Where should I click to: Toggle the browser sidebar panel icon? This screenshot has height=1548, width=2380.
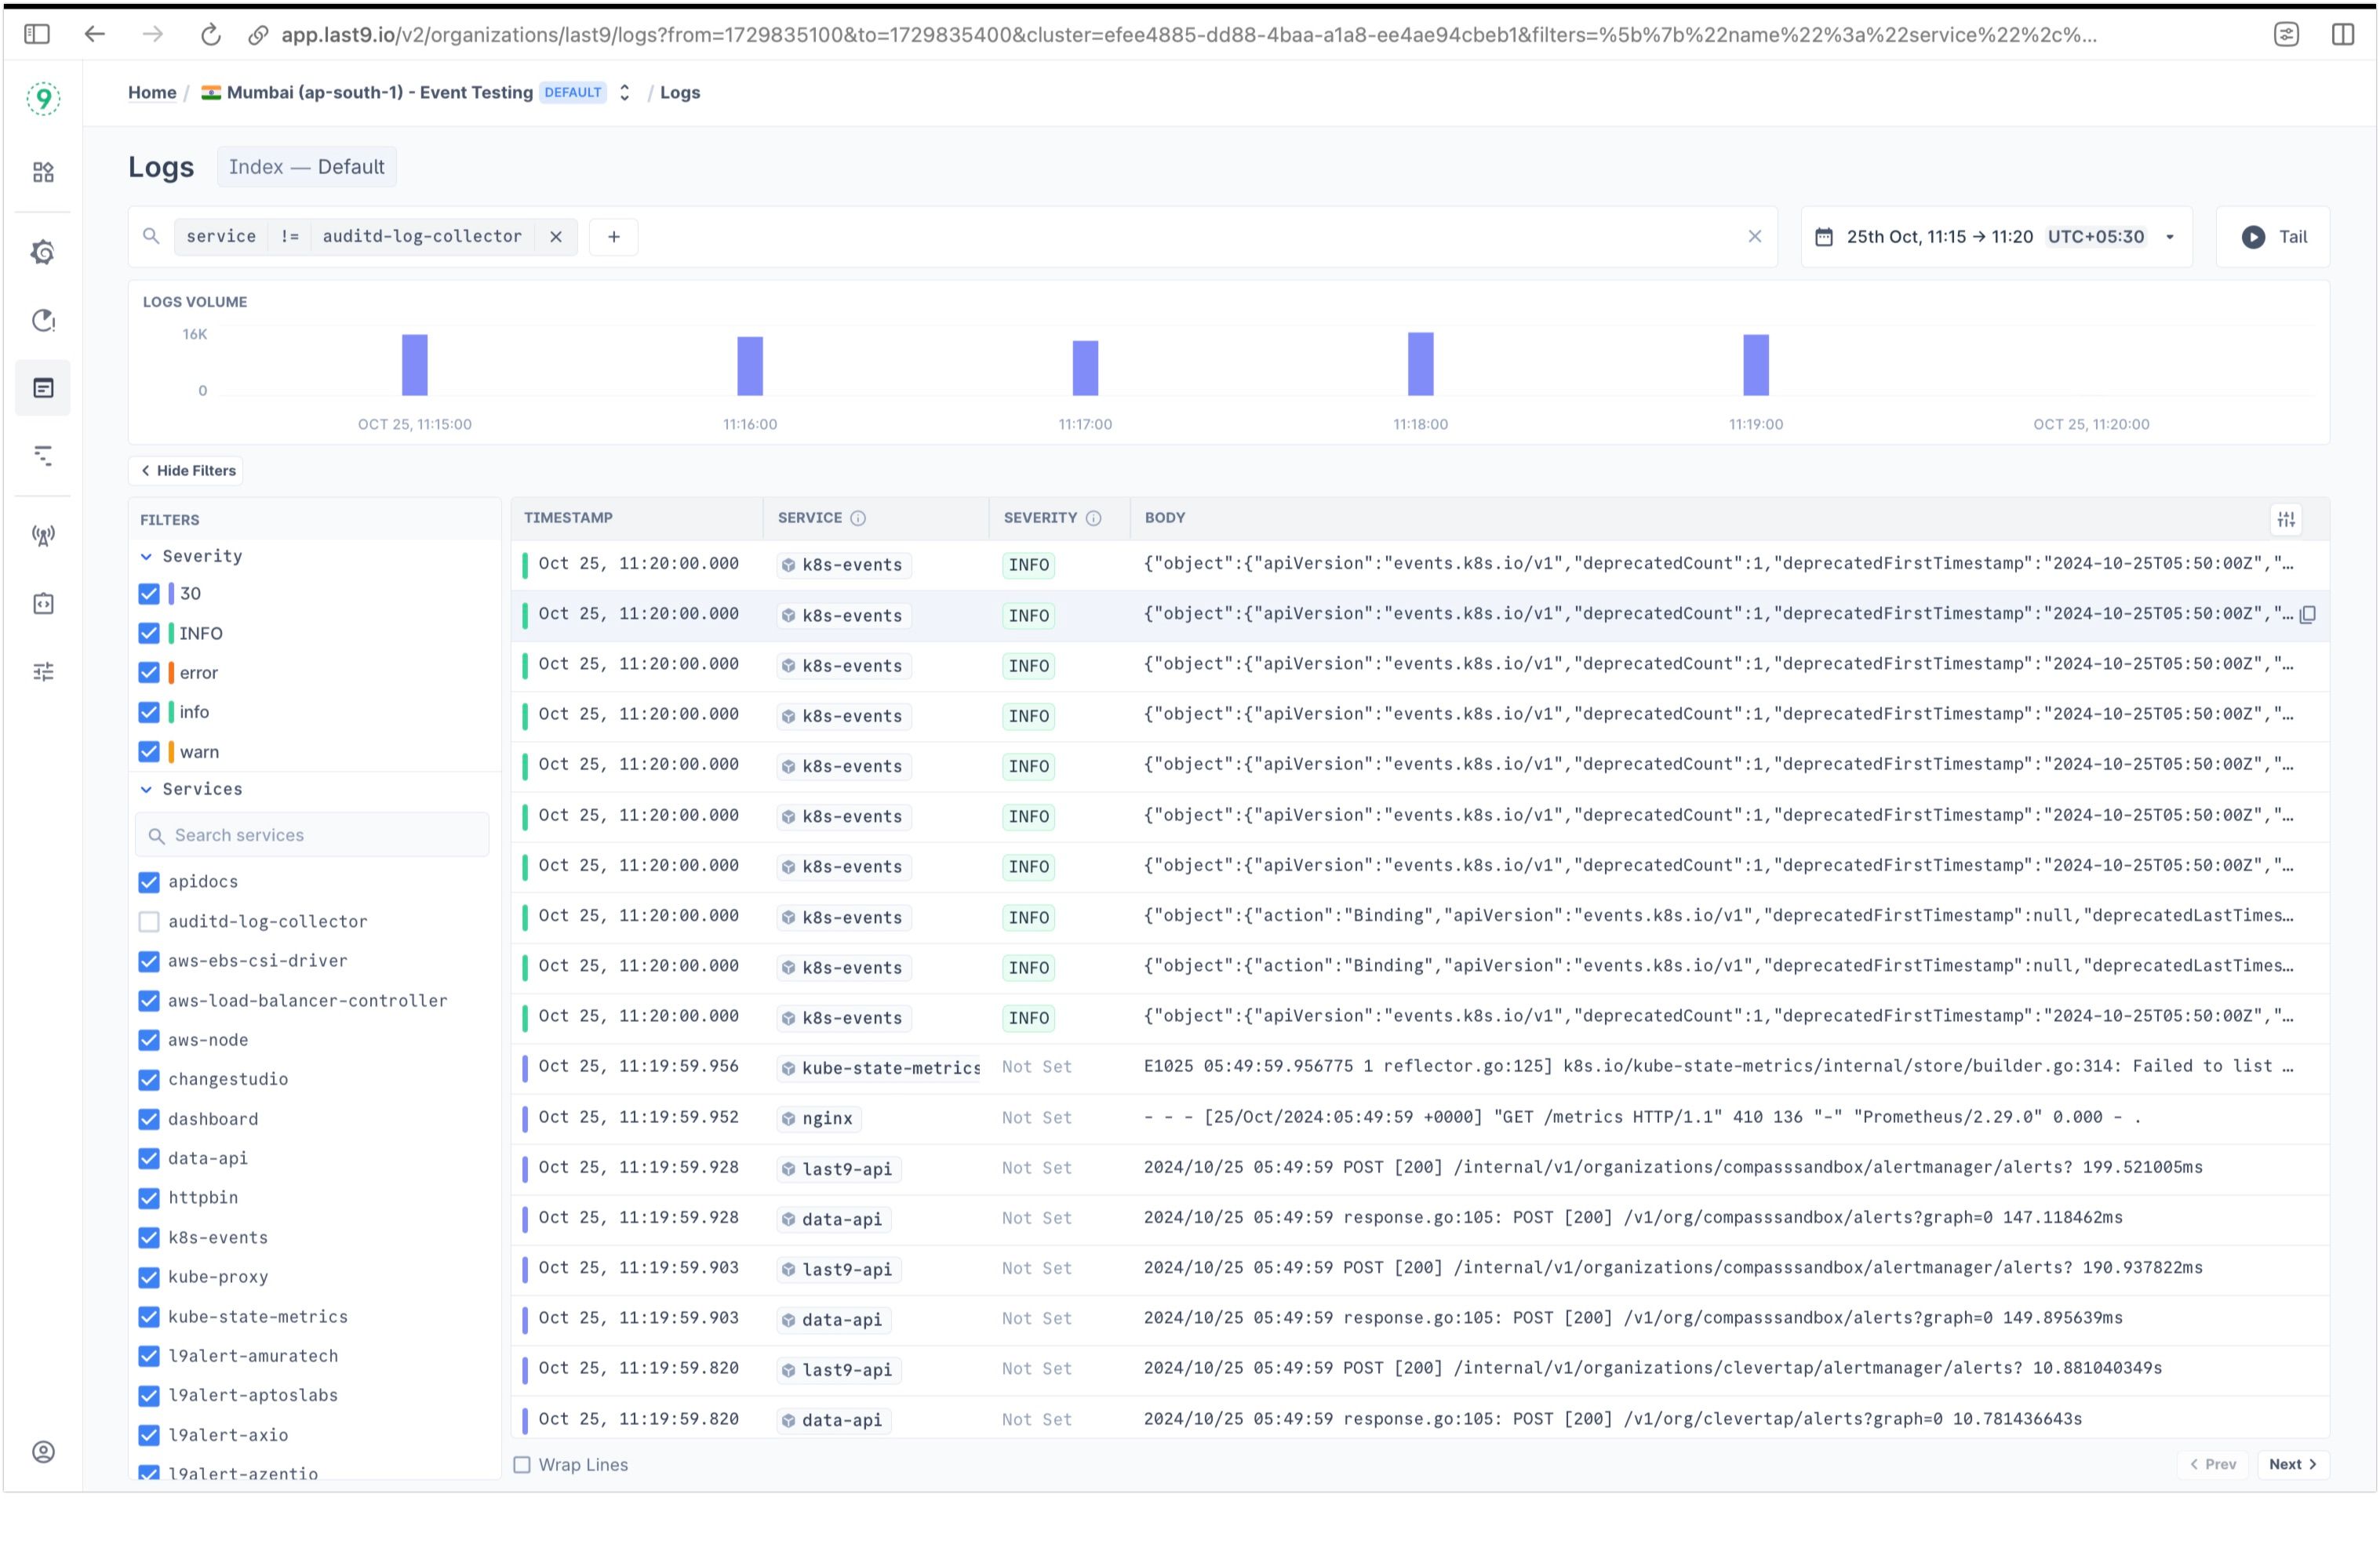click(37, 34)
